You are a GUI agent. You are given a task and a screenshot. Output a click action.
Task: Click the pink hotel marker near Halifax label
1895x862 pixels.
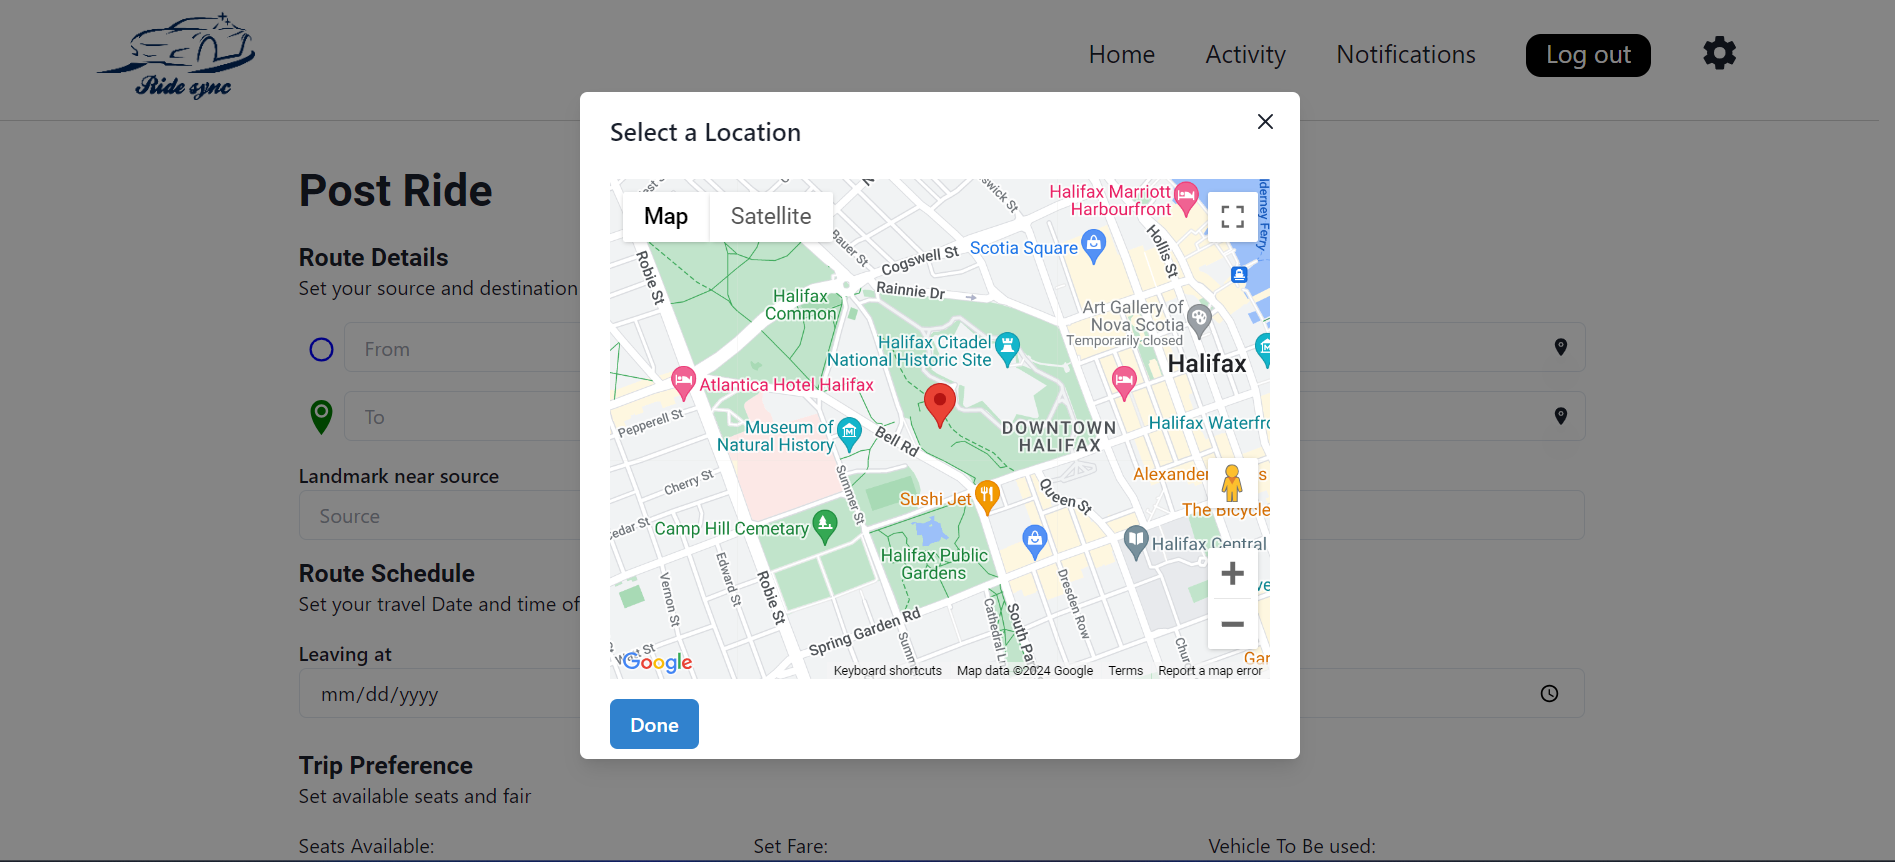tap(1124, 382)
